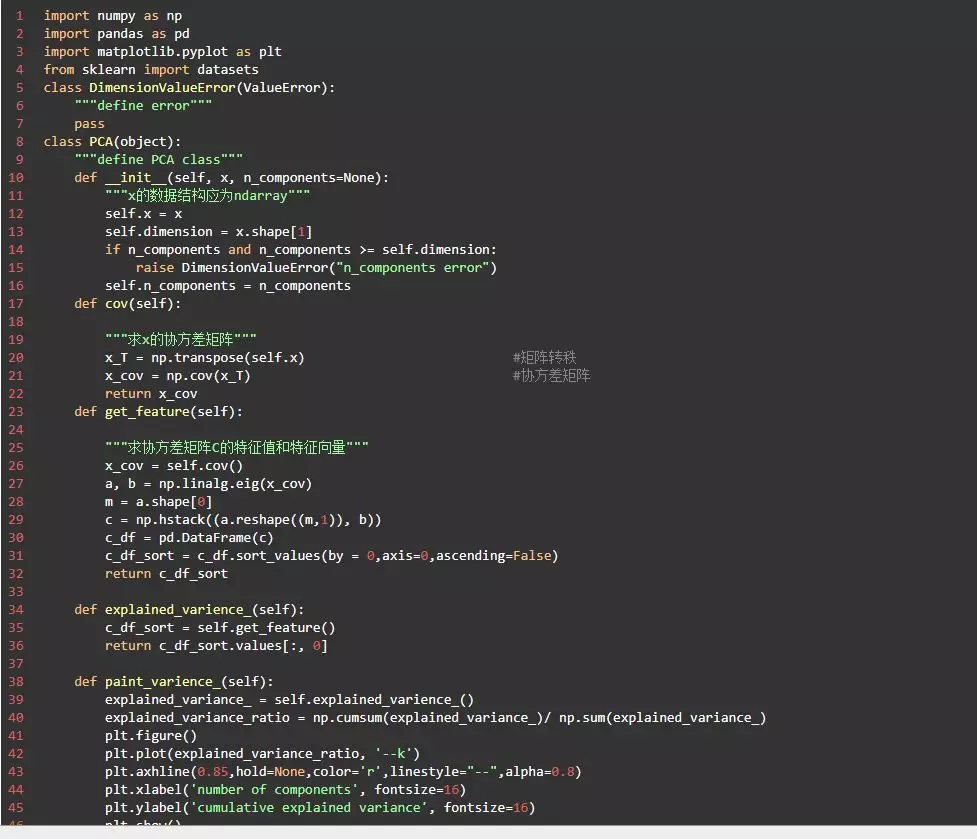Click 'def paint_varience_(self):' line
The width and height of the screenshot is (977, 839).
[174, 683]
